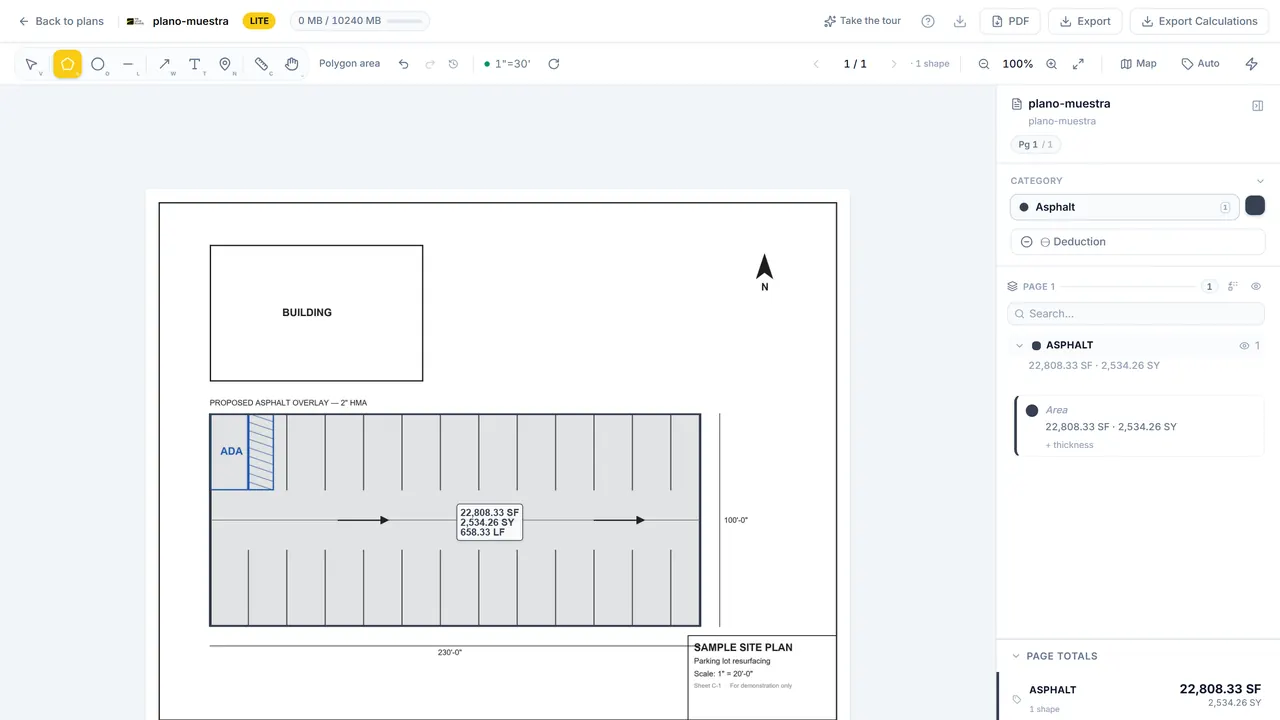The image size is (1280, 720).
Task: Choose the Select pointer tool
Action: (32, 64)
